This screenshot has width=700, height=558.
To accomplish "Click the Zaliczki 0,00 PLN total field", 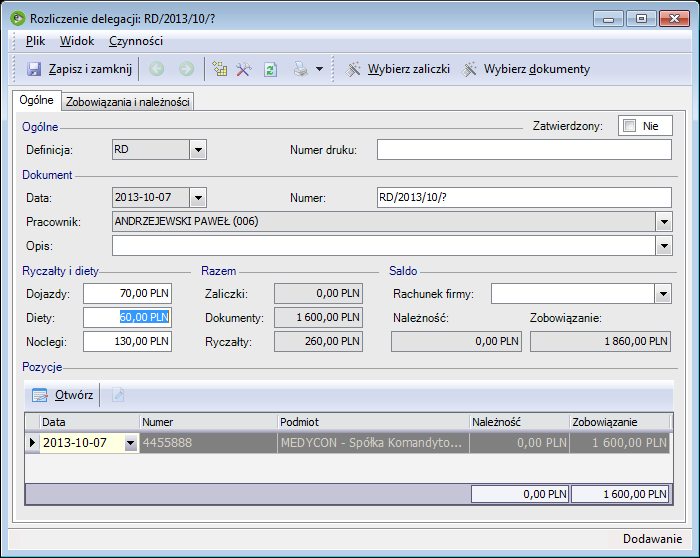I will tap(318, 294).
